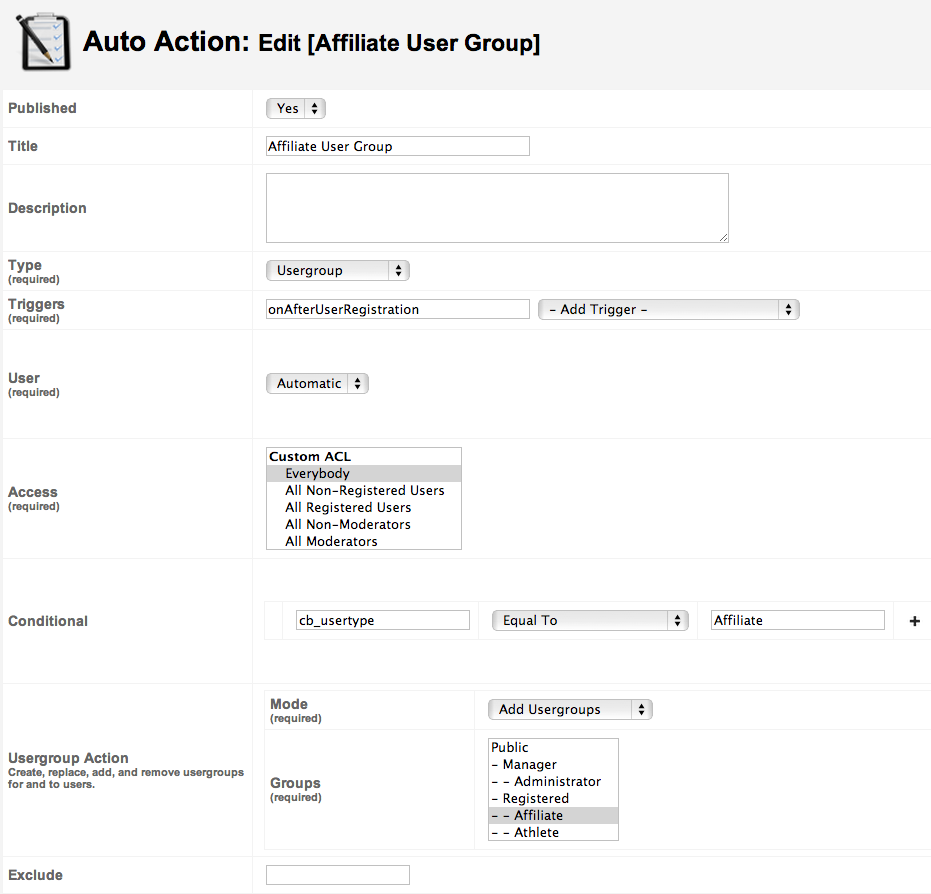931x894 pixels.
Task: Open the User Automatic dropdown
Action: coord(317,383)
